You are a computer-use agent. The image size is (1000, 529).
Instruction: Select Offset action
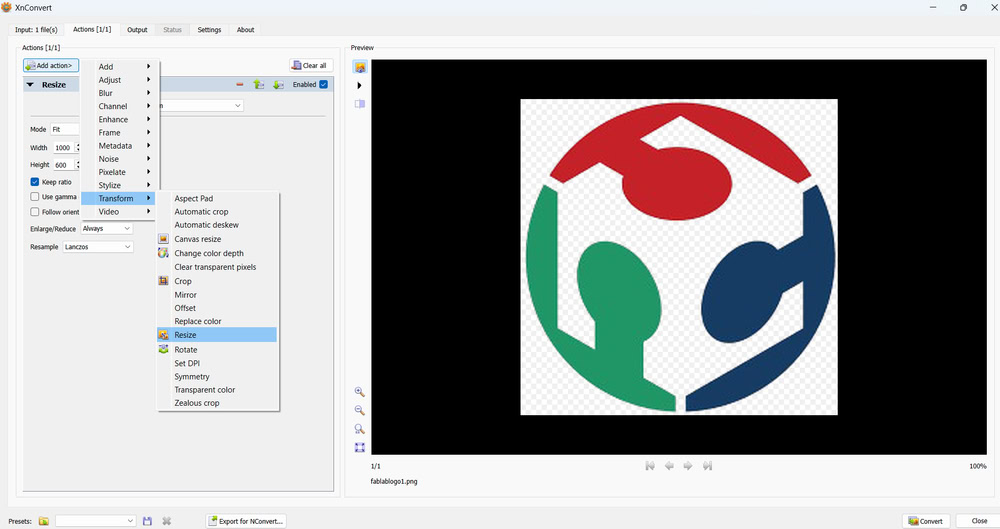(x=217, y=308)
